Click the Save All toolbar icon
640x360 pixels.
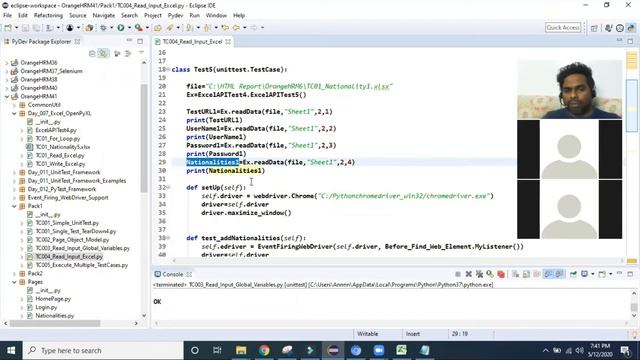coord(36,28)
